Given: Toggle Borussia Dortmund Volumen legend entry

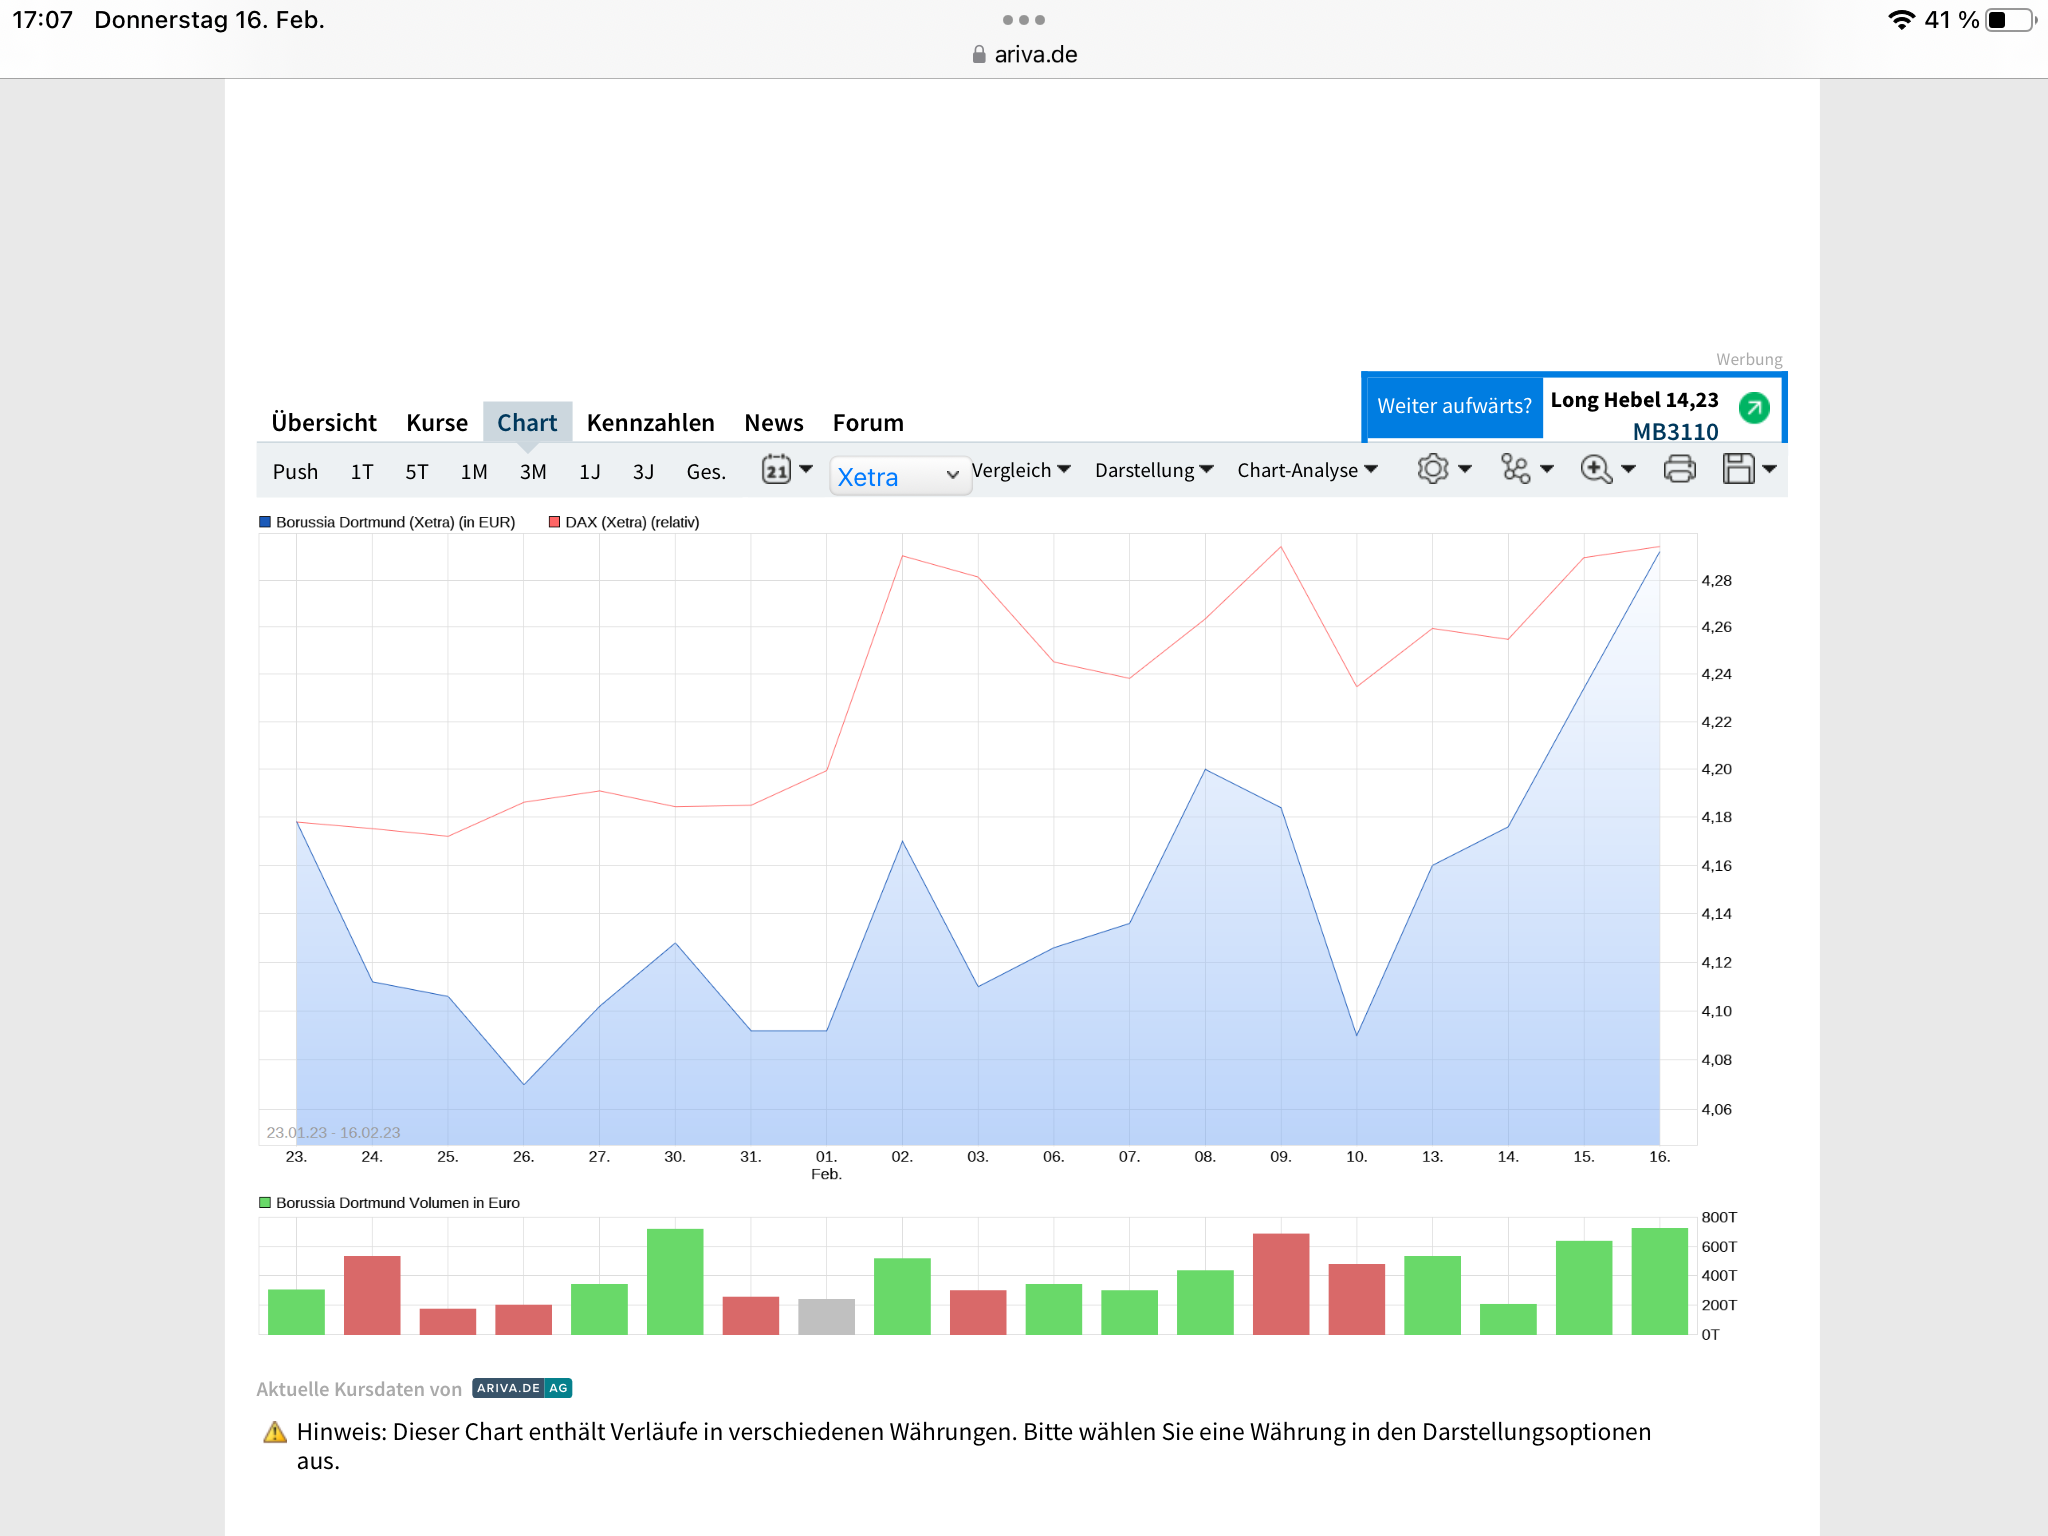Looking at the screenshot, I should pos(397,1203).
